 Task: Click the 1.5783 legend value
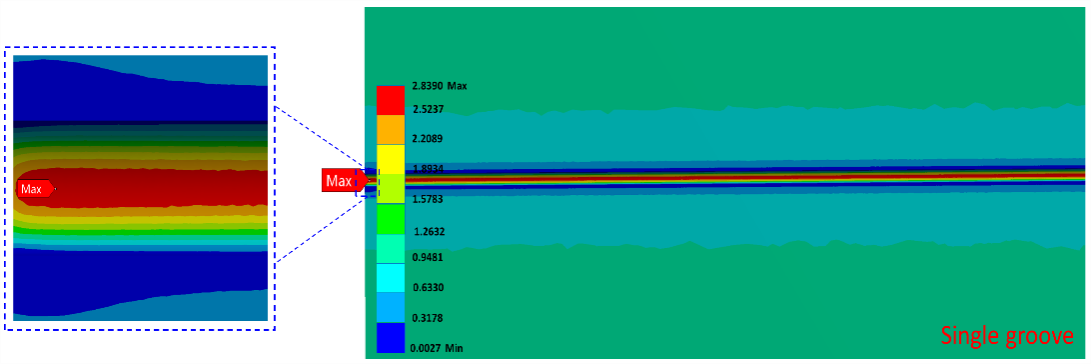pyautogui.click(x=428, y=199)
